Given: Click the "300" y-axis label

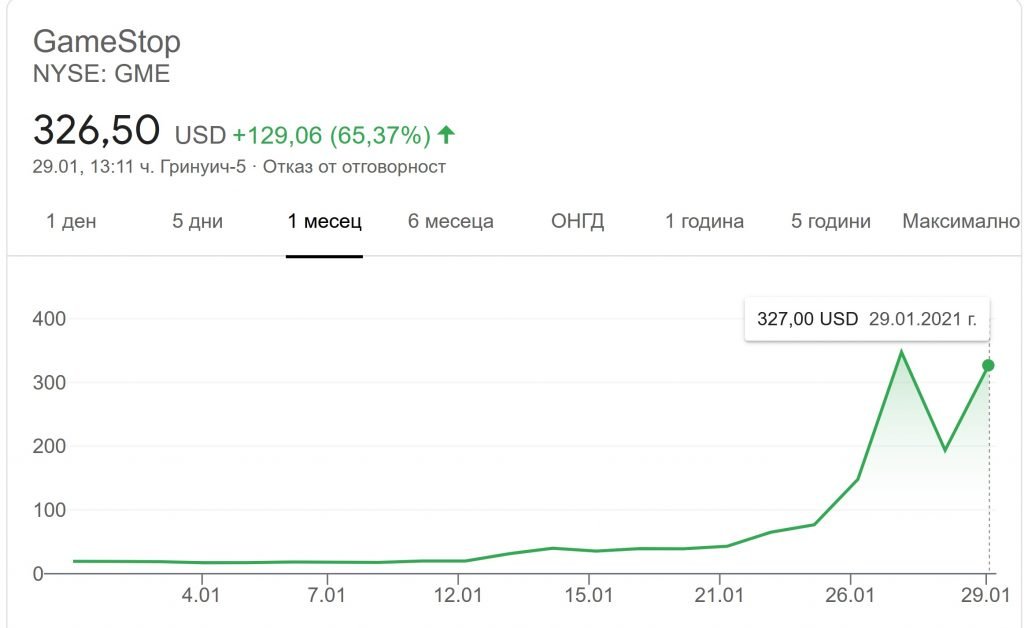Looking at the screenshot, I should 49,383.
